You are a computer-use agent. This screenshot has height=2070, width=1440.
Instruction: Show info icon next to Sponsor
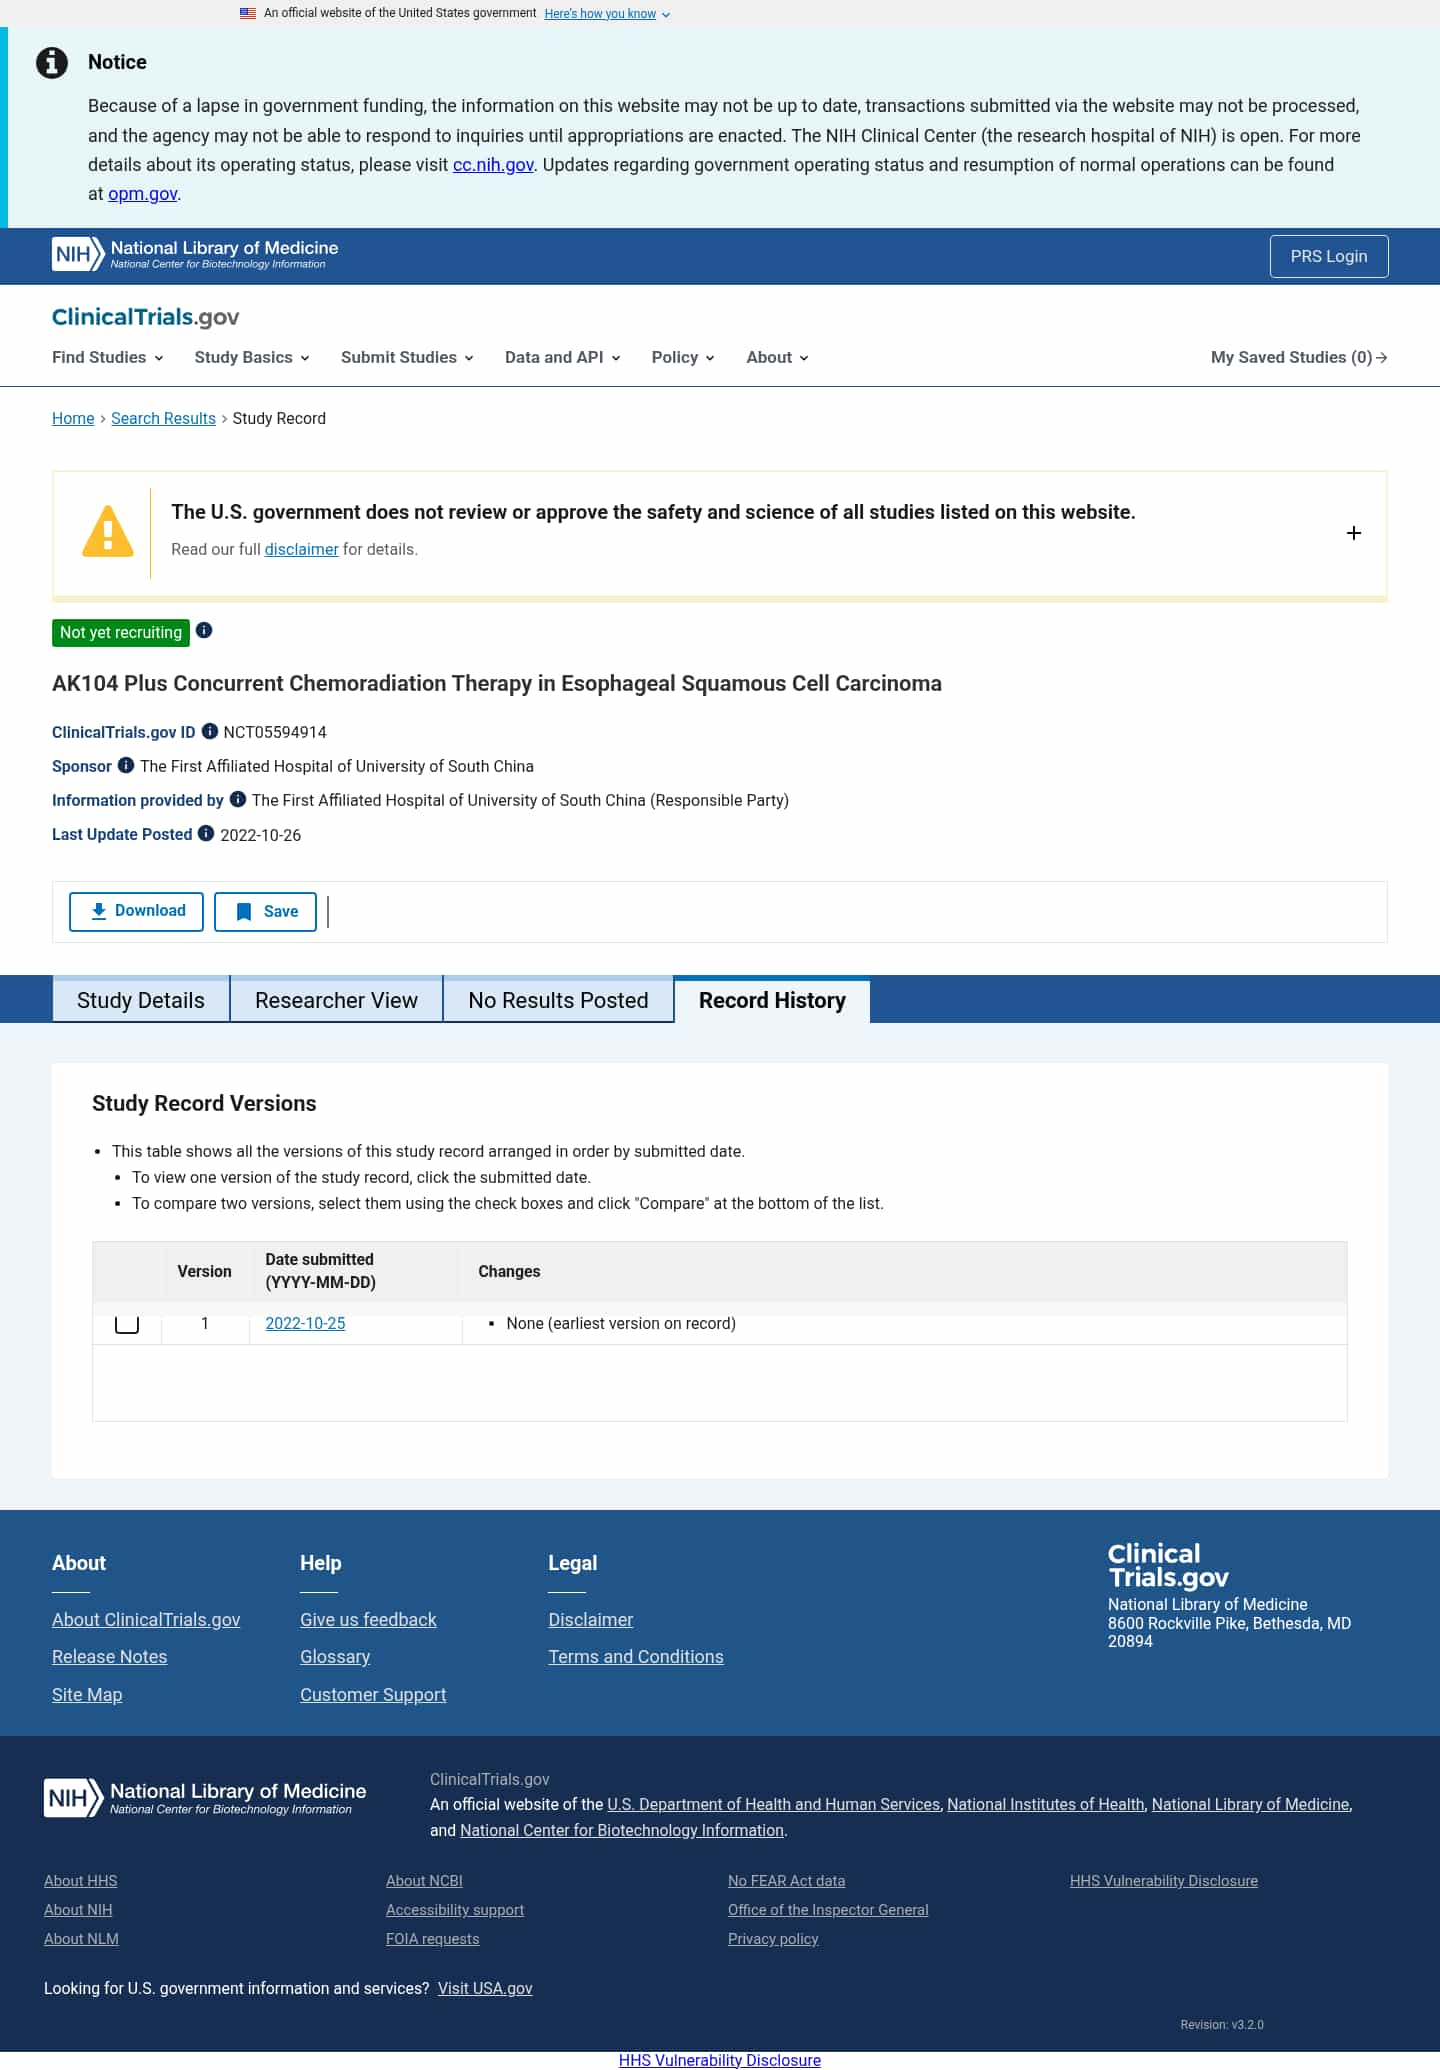pyautogui.click(x=126, y=765)
